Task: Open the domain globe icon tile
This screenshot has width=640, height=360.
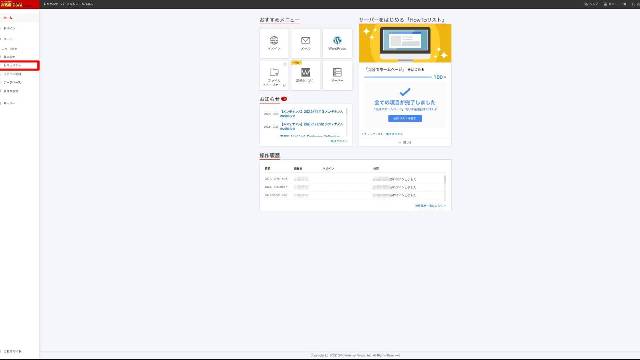Action: [x=274, y=43]
